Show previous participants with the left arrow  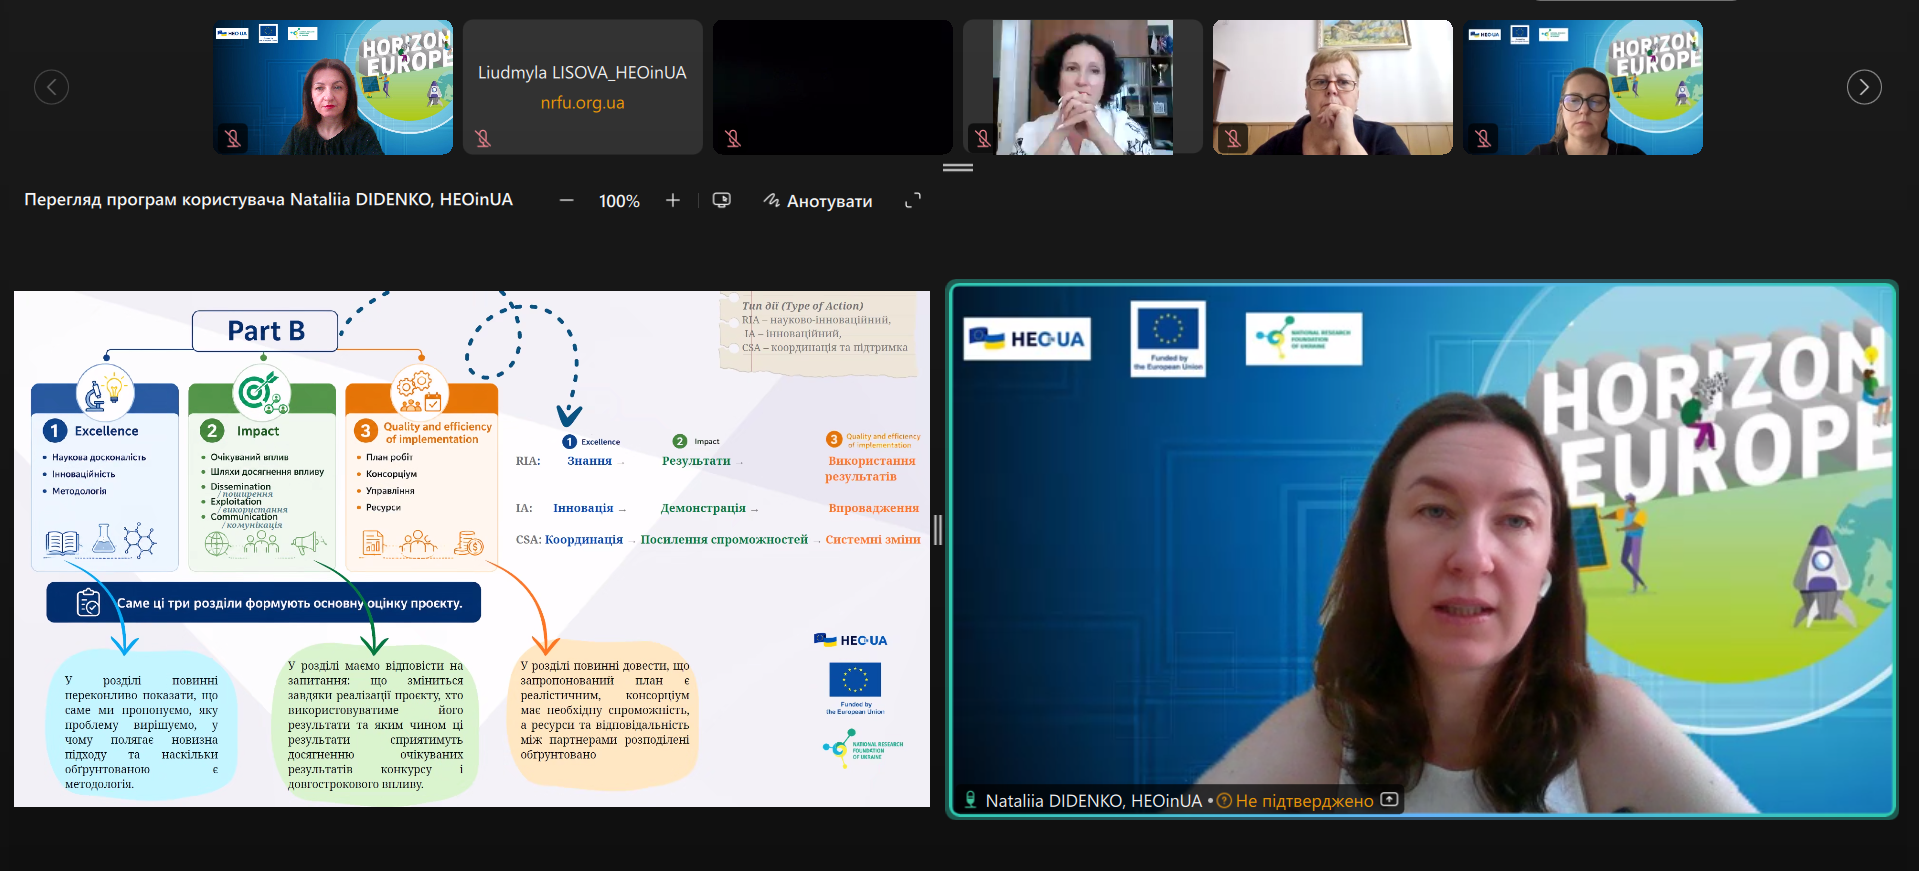point(52,87)
